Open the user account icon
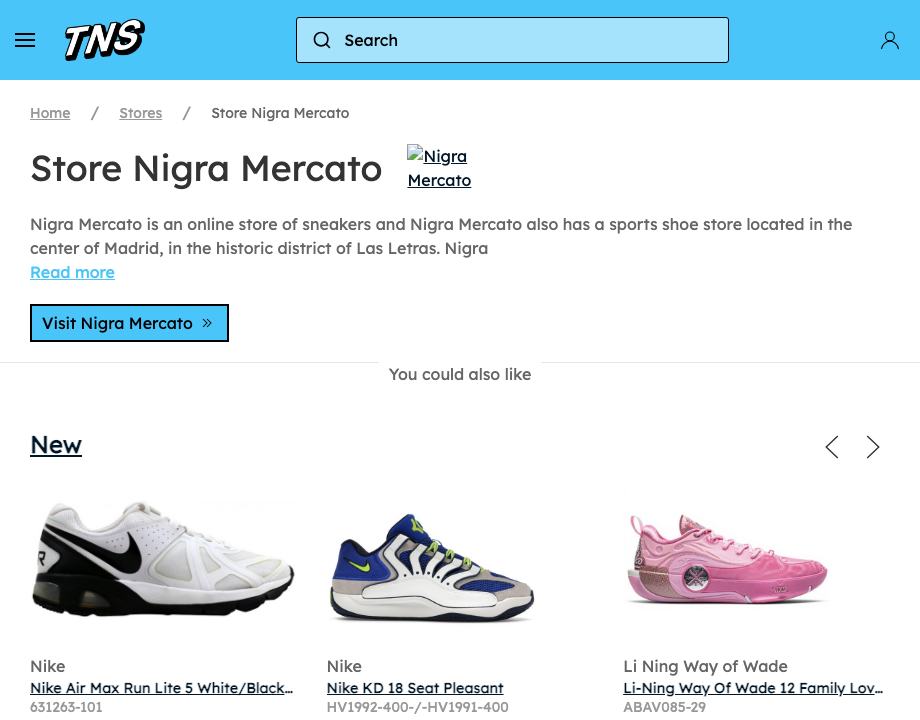920x720 pixels. (x=889, y=40)
